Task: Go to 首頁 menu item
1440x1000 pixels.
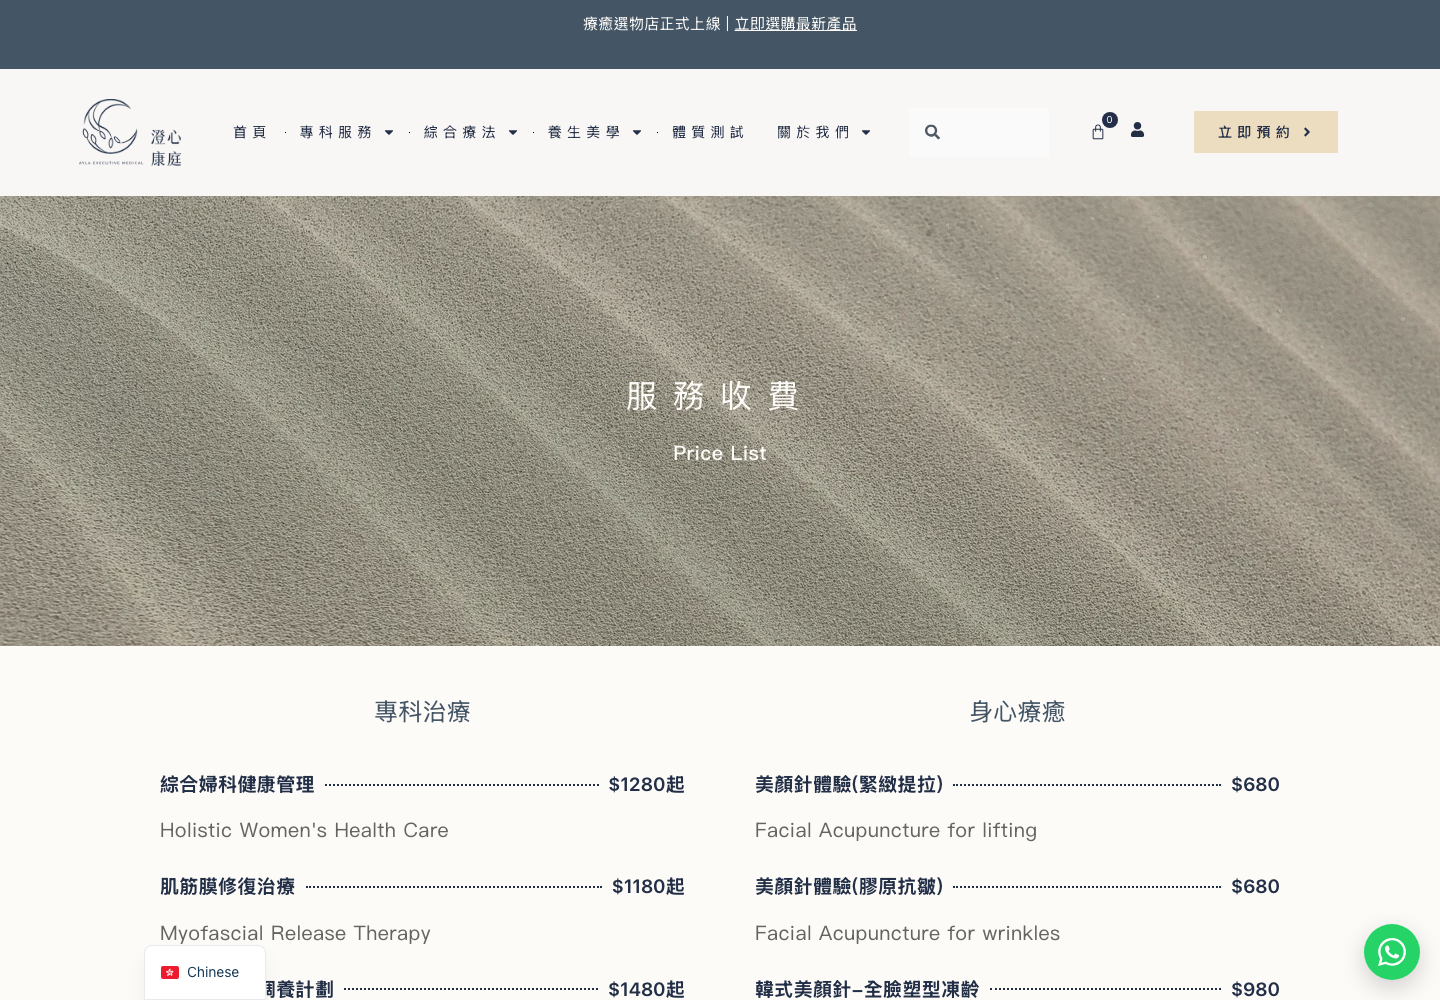Action: (x=250, y=132)
